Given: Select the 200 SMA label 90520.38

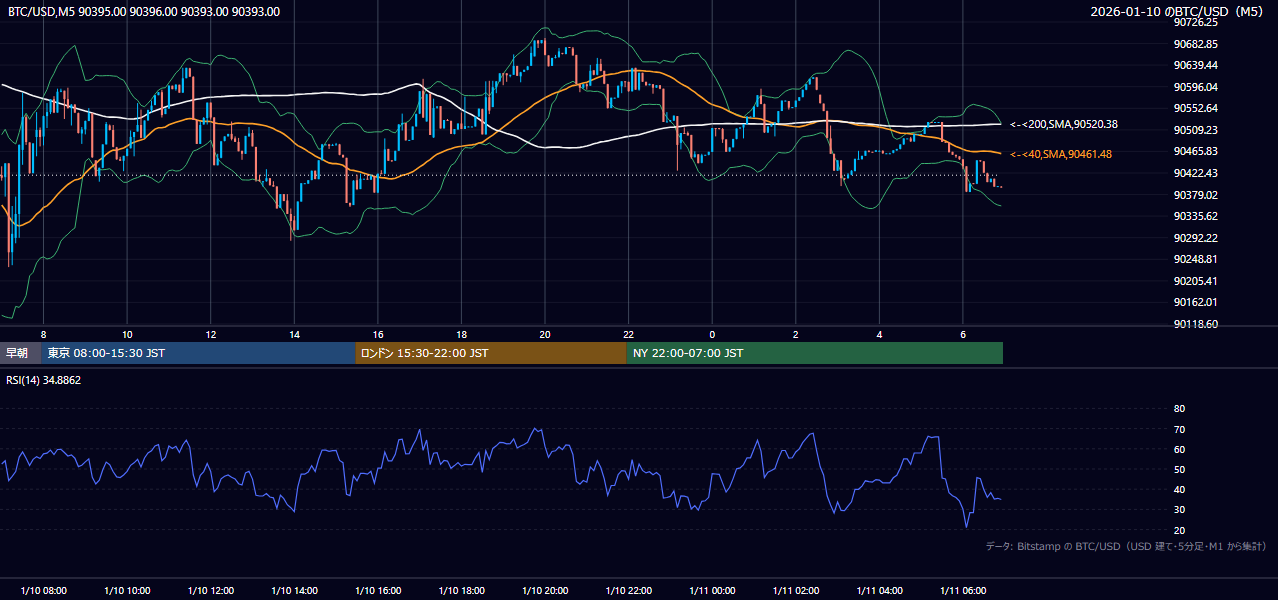Looking at the screenshot, I should [1064, 124].
